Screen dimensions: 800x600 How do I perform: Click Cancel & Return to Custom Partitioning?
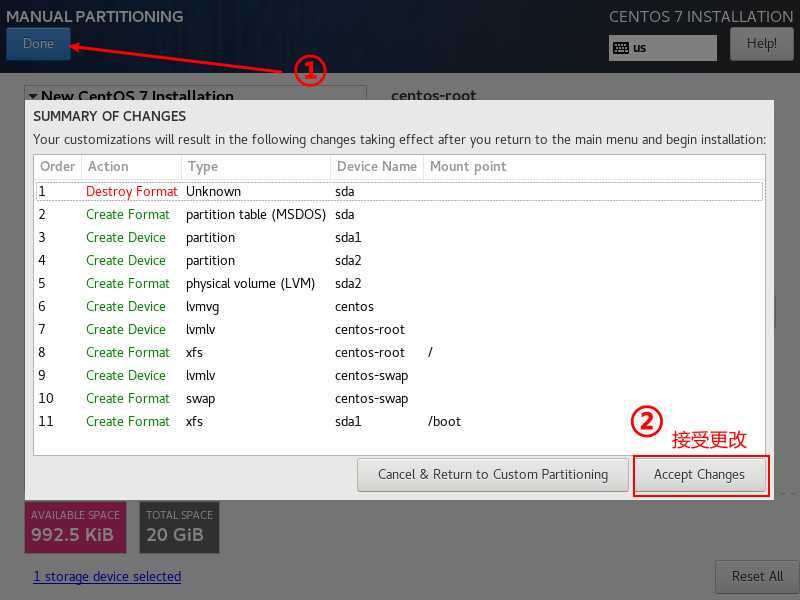pos(493,474)
